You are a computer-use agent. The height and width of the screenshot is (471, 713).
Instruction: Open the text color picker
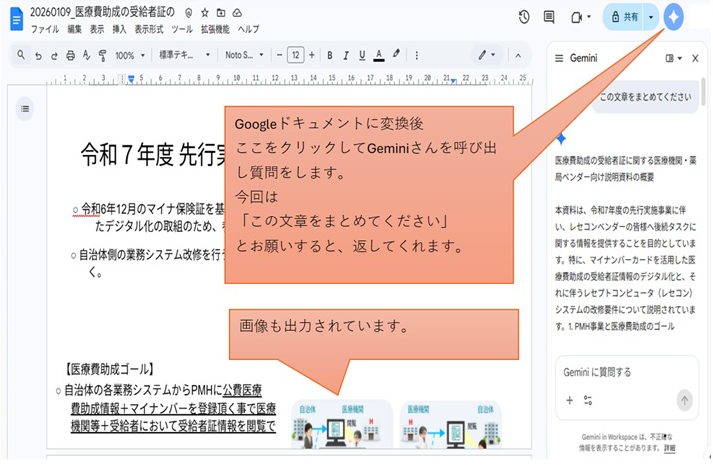(378, 55)
